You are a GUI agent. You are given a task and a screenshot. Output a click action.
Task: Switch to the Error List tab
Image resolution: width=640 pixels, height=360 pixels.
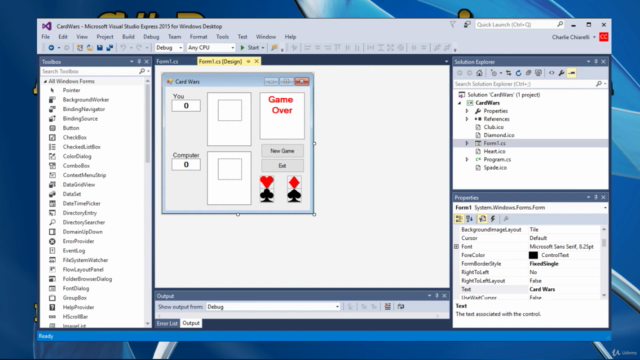tap(167, 323)
